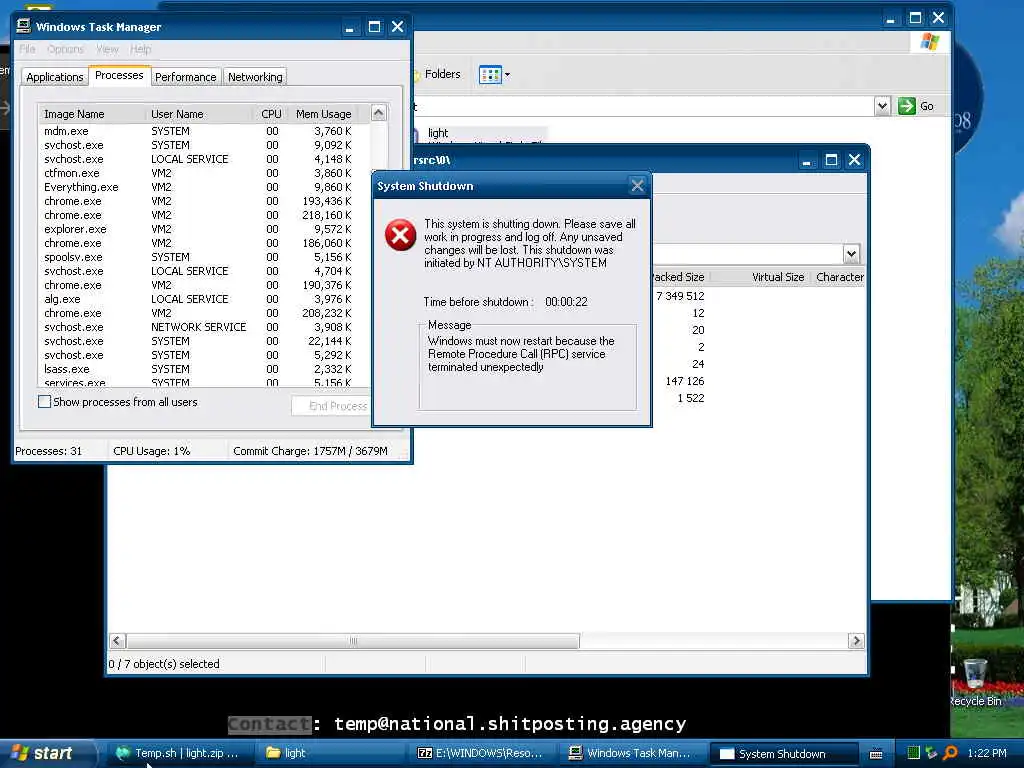Image resolution: width=1024 pixels, height=768 pixels.
Task: Expand 7-Zip path dropdown arrow
Action: click(x=850, y=253)
